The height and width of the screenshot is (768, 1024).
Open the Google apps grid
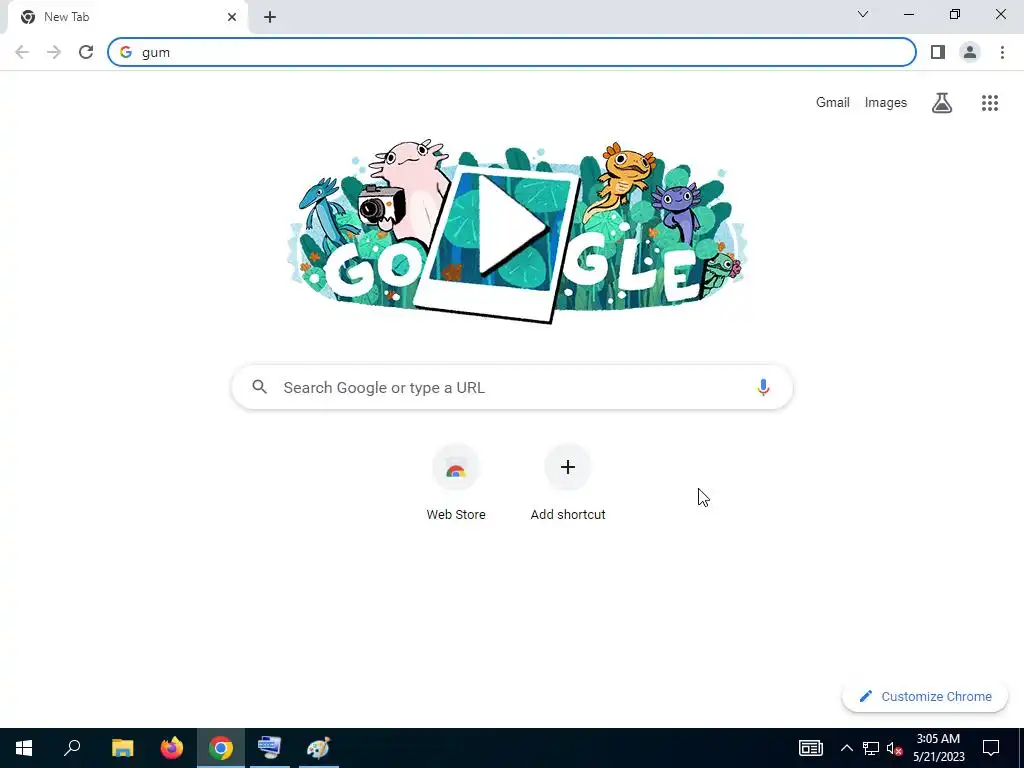989,103
